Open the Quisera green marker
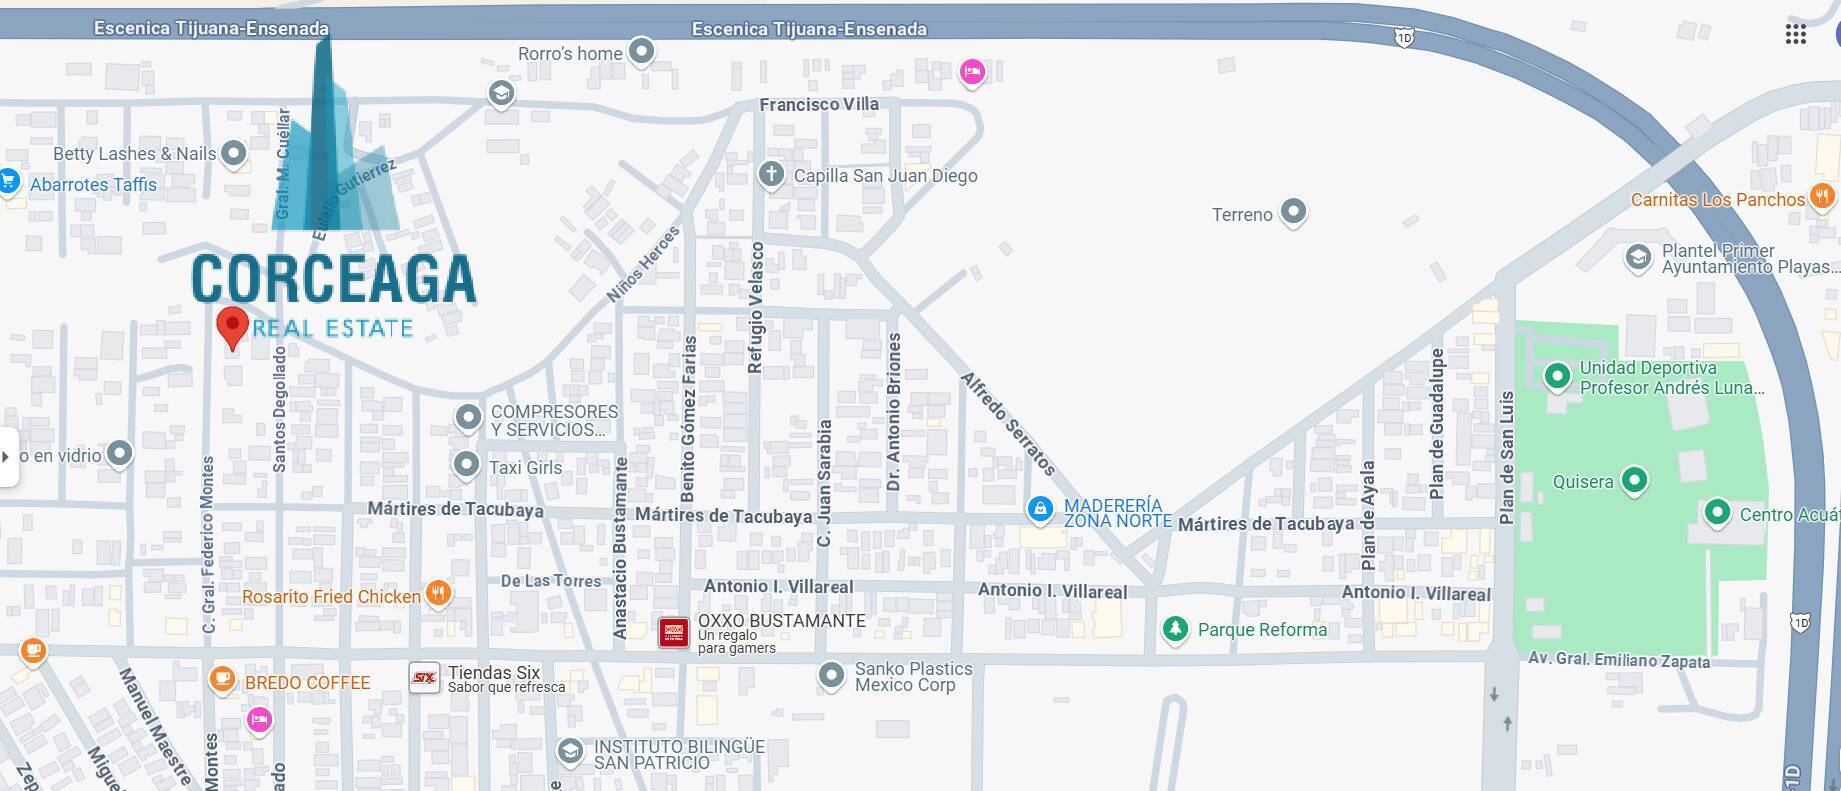The height and width of the screenshot is (791, 1841). 1634,480
